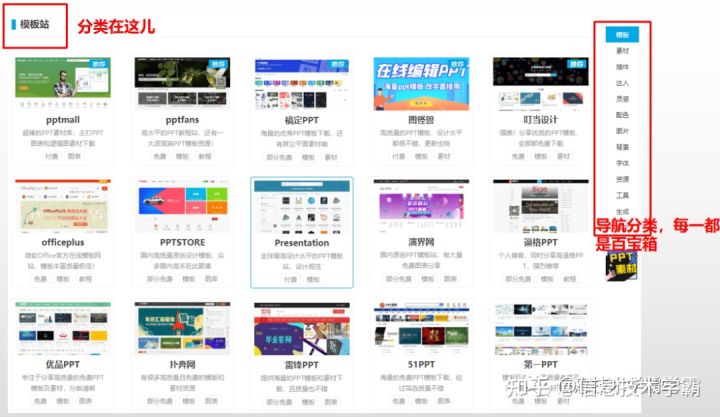This screenshot has height=417, width=720.
Task: Click the pptfans title link
Action: pos(182,120)
